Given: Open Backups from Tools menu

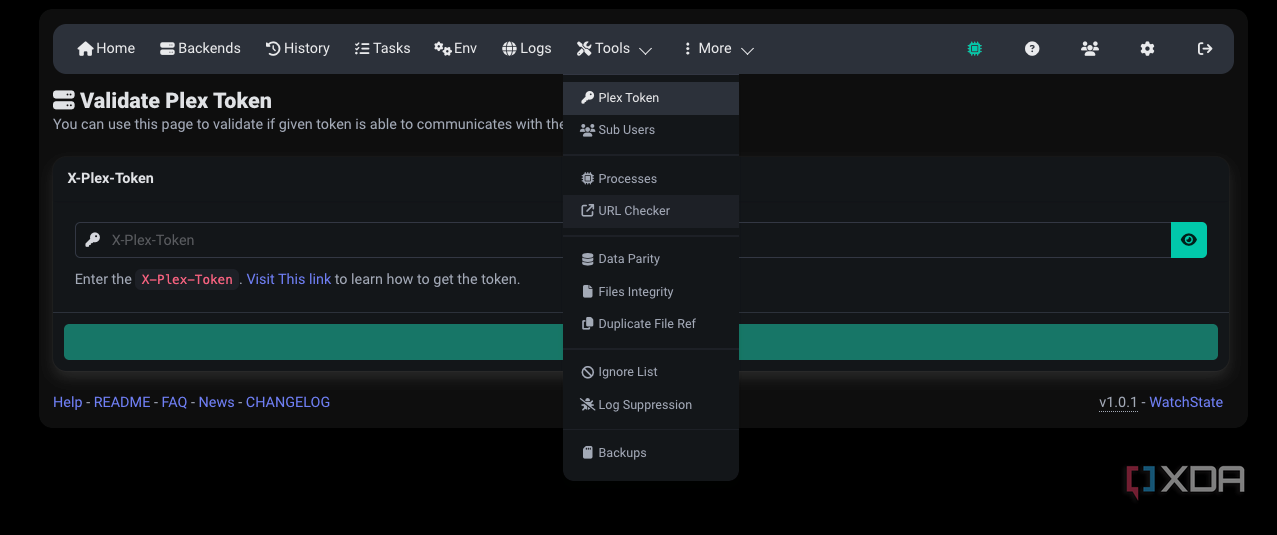Looking at the screenshot, I should click(651, 453).
